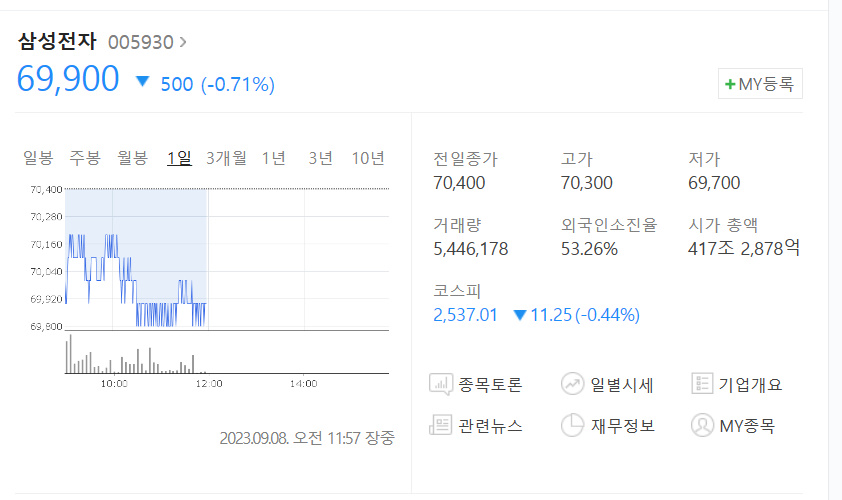Click the 전일종가 label
This screenshot has width=842, height=500.
(466, 159)
